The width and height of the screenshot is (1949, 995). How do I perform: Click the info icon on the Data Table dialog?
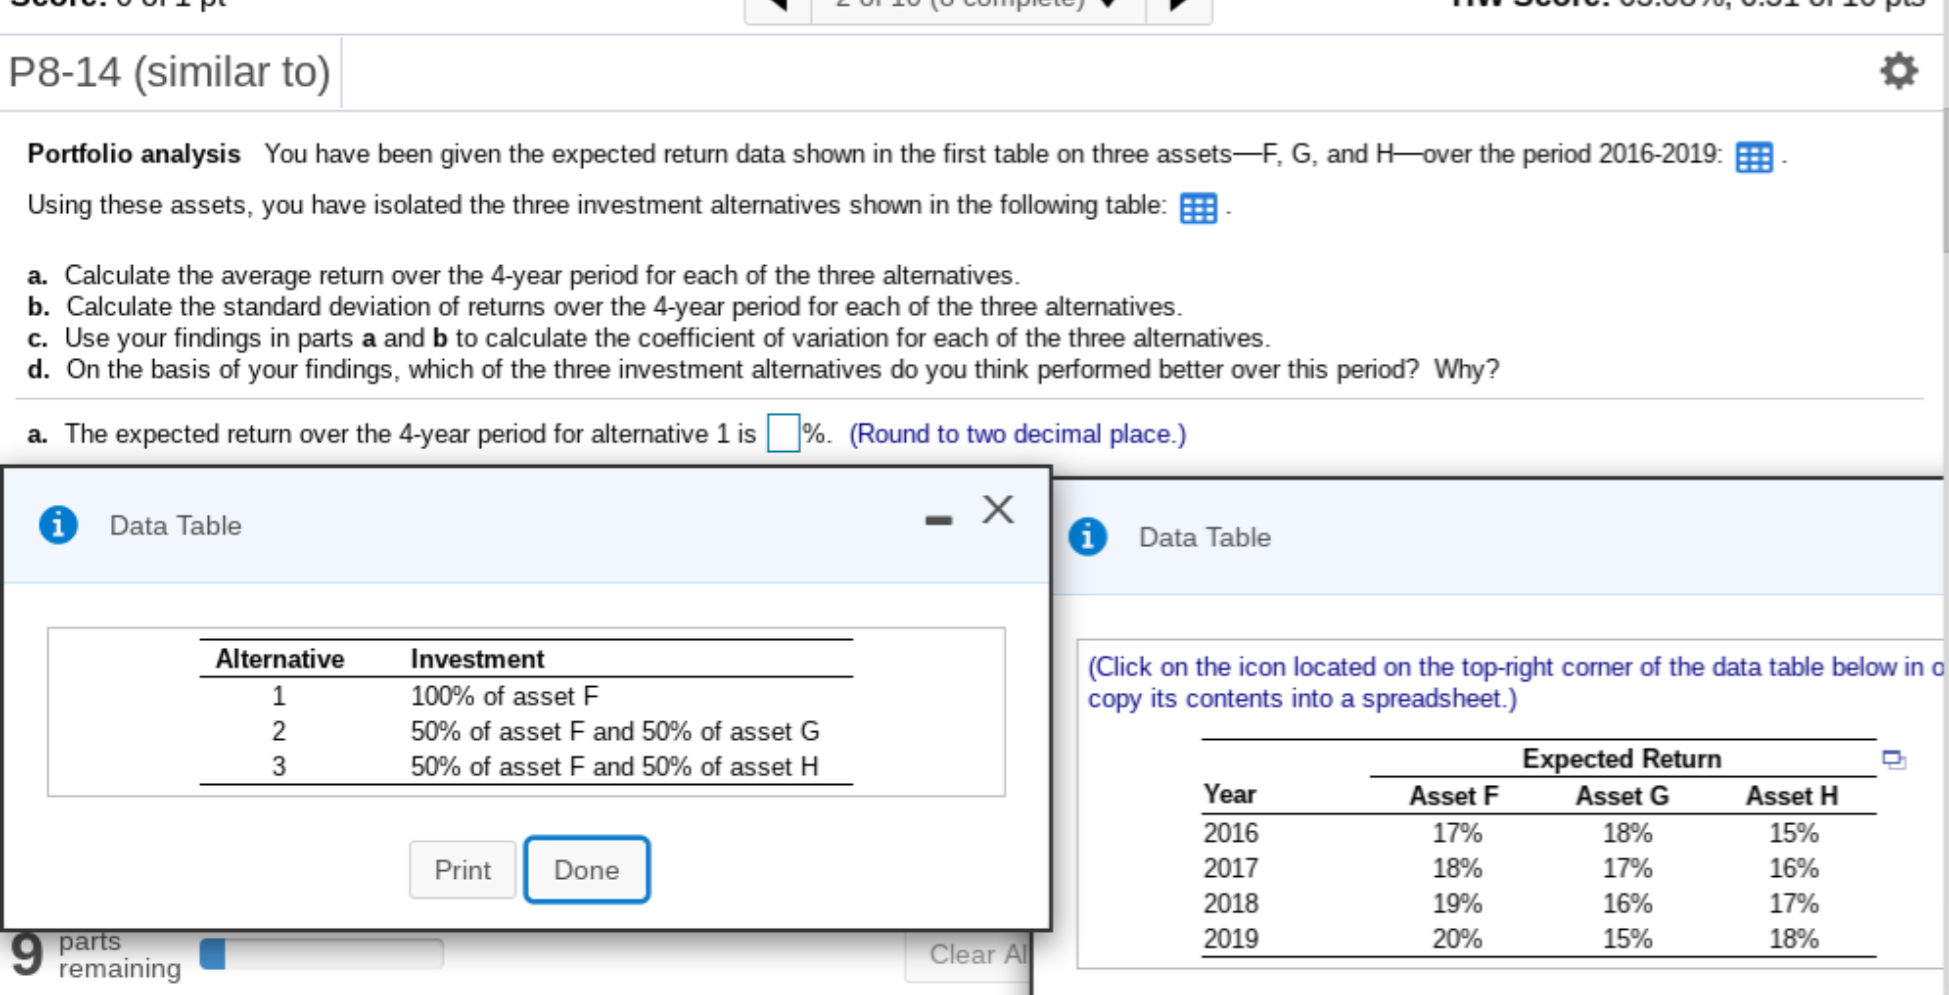[x=58, y=524]
